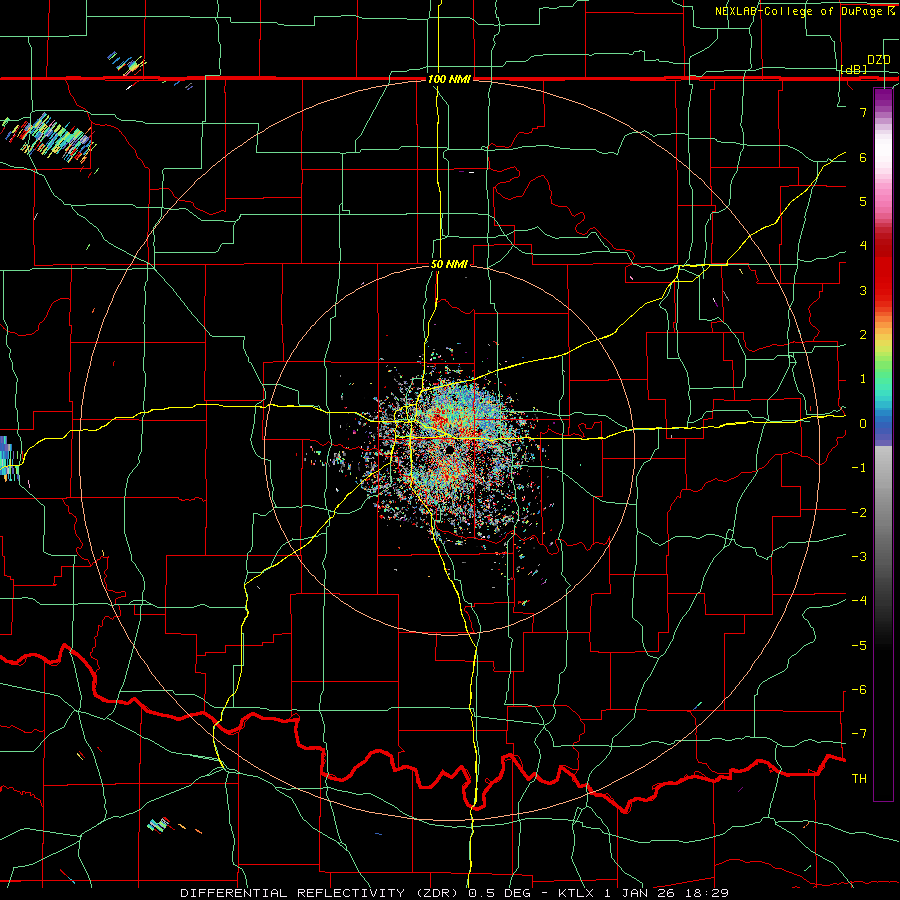
Task: Click the color scale value 0
Action: click(863, 424)
